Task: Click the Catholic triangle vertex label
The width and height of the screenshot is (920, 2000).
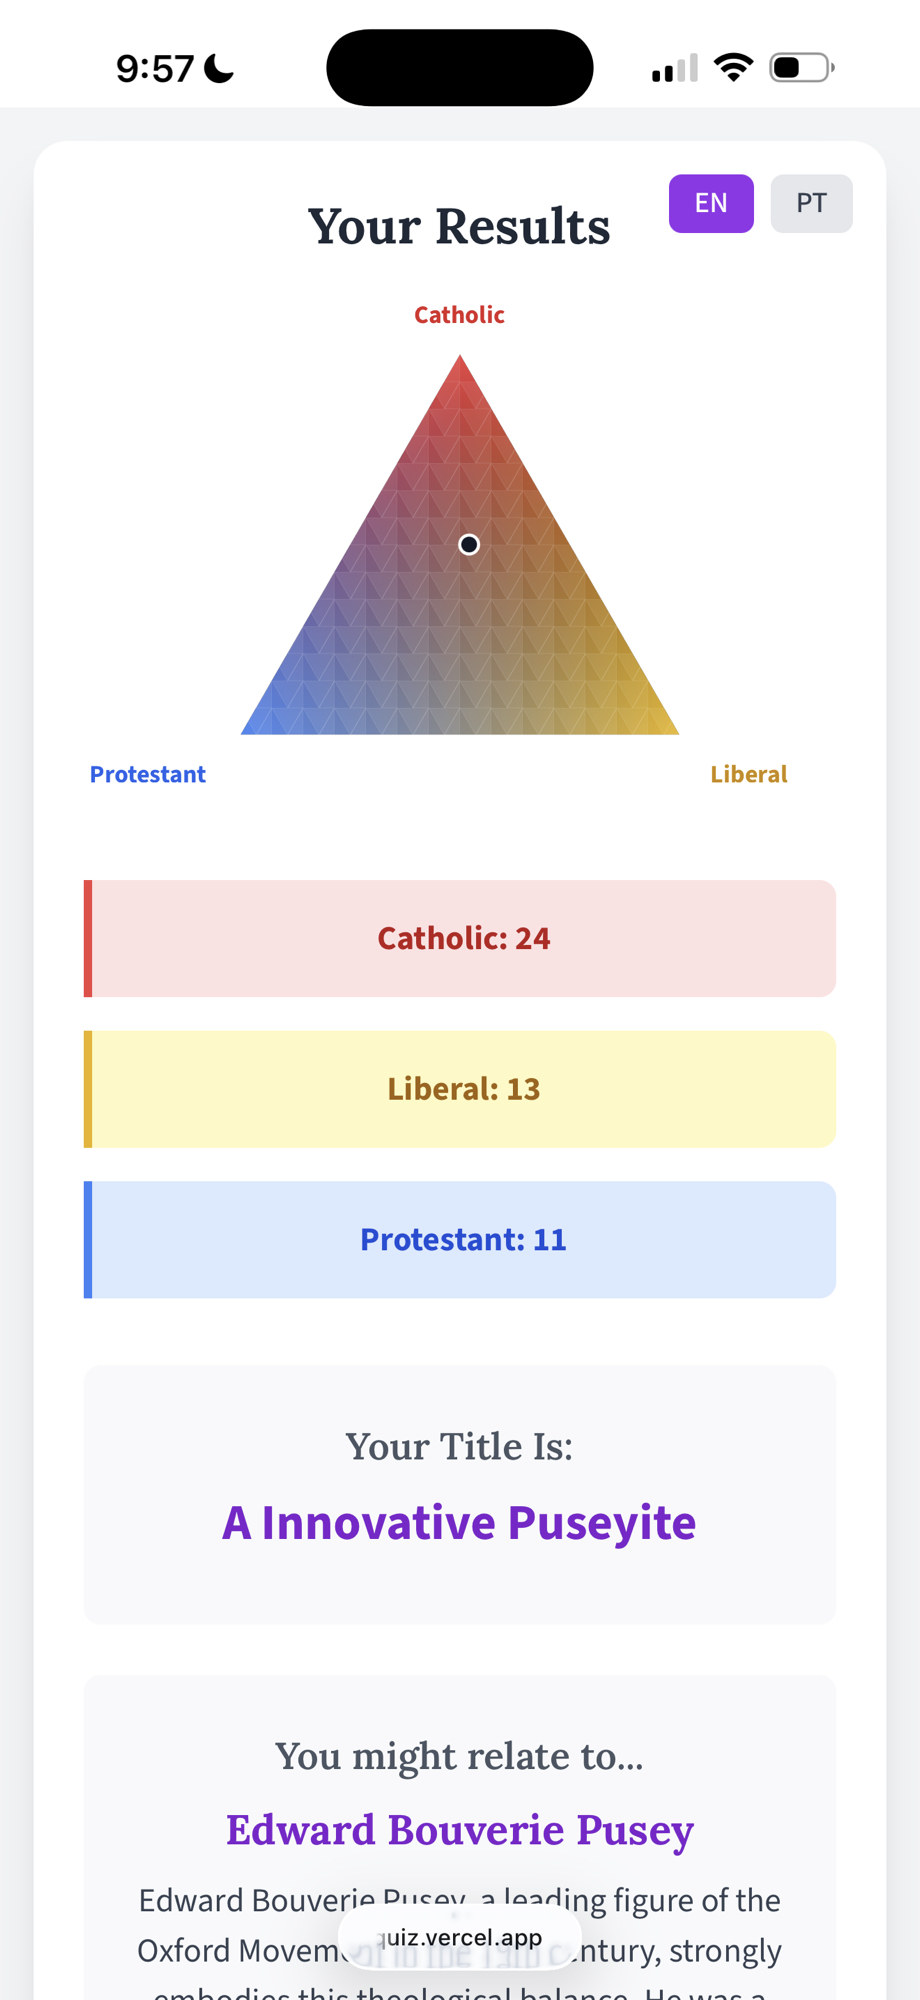Action: coord(459,315)
